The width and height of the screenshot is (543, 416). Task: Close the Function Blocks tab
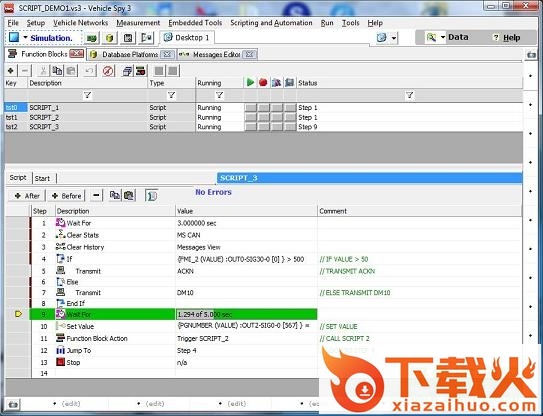(76, 53)
